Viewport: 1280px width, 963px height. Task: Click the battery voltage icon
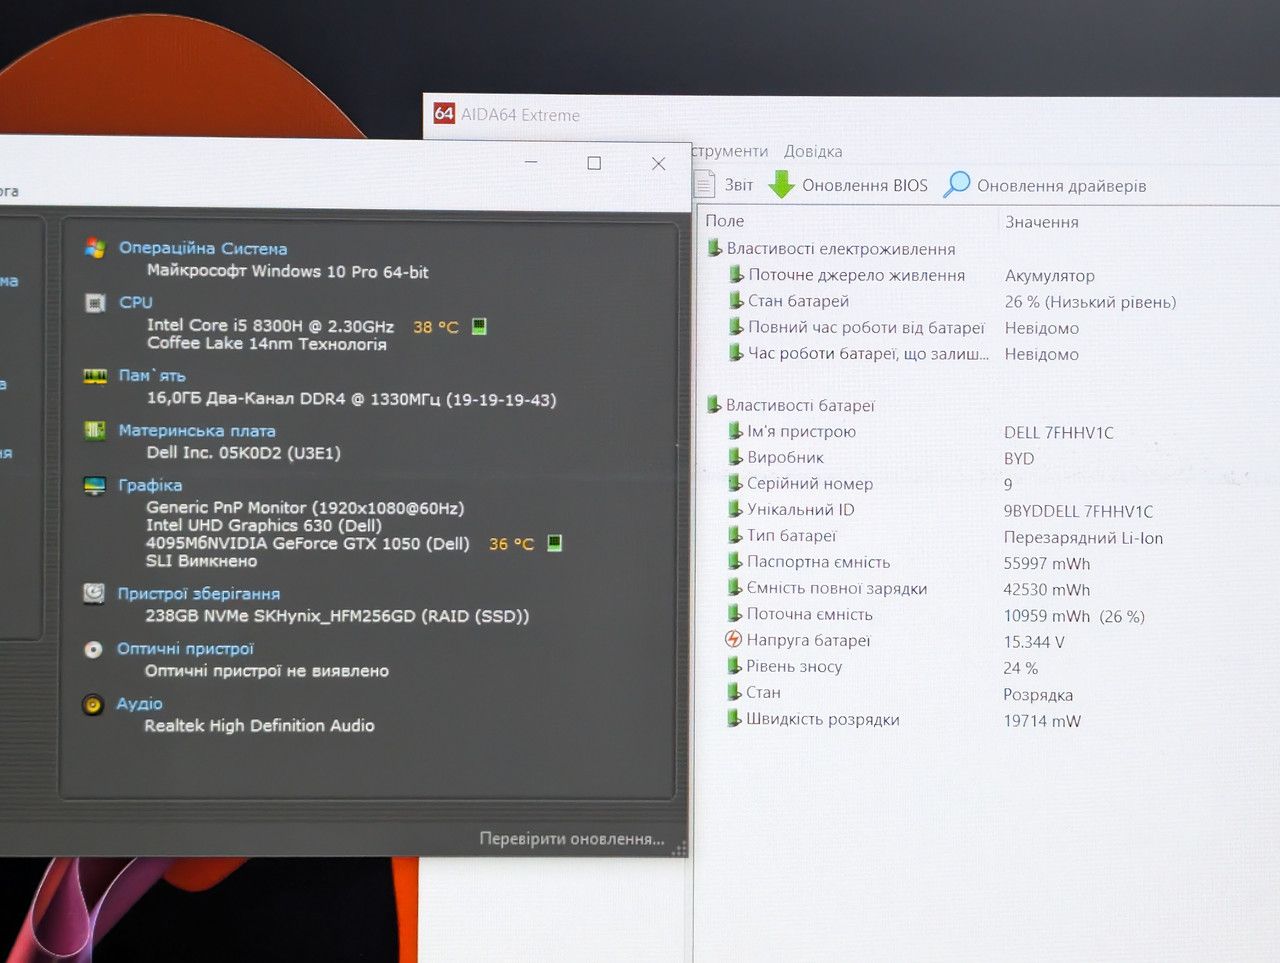[x=733, y=640]
